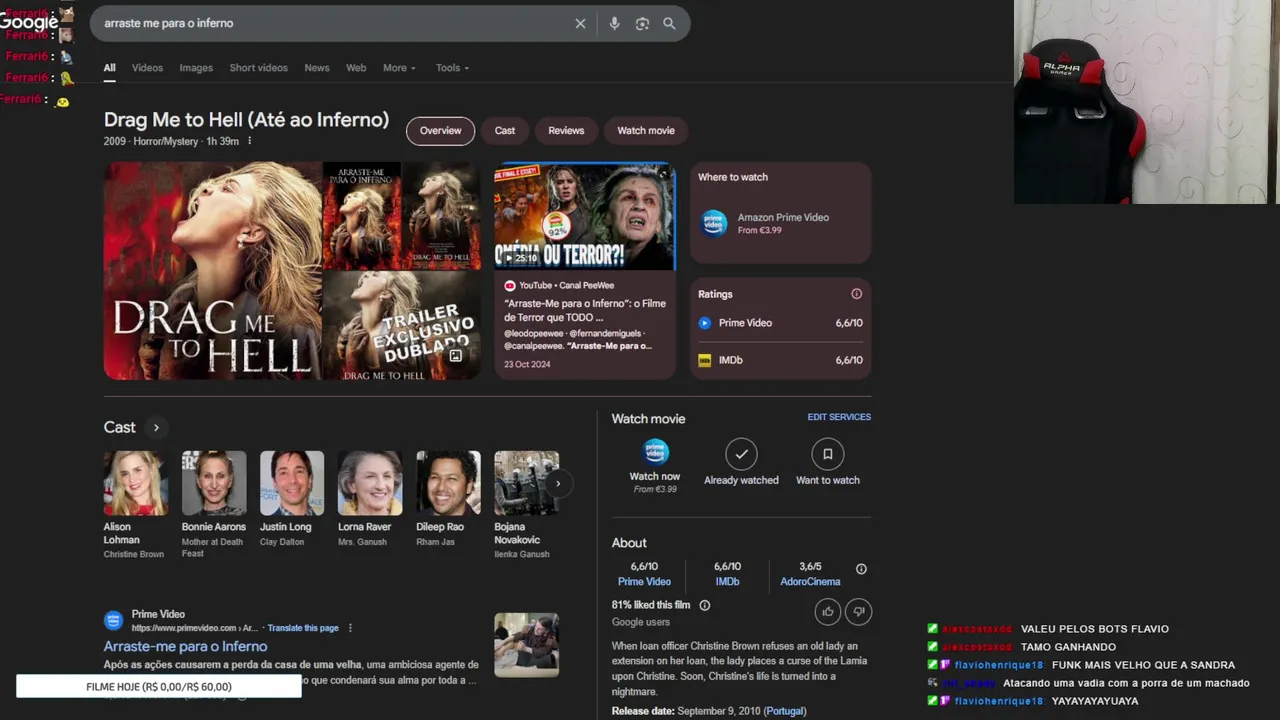Image resolution: width=1280 pixels, height=720 pixels.
Task: Click Amazon Prime Video From €3.99 option
Action: 780,222
